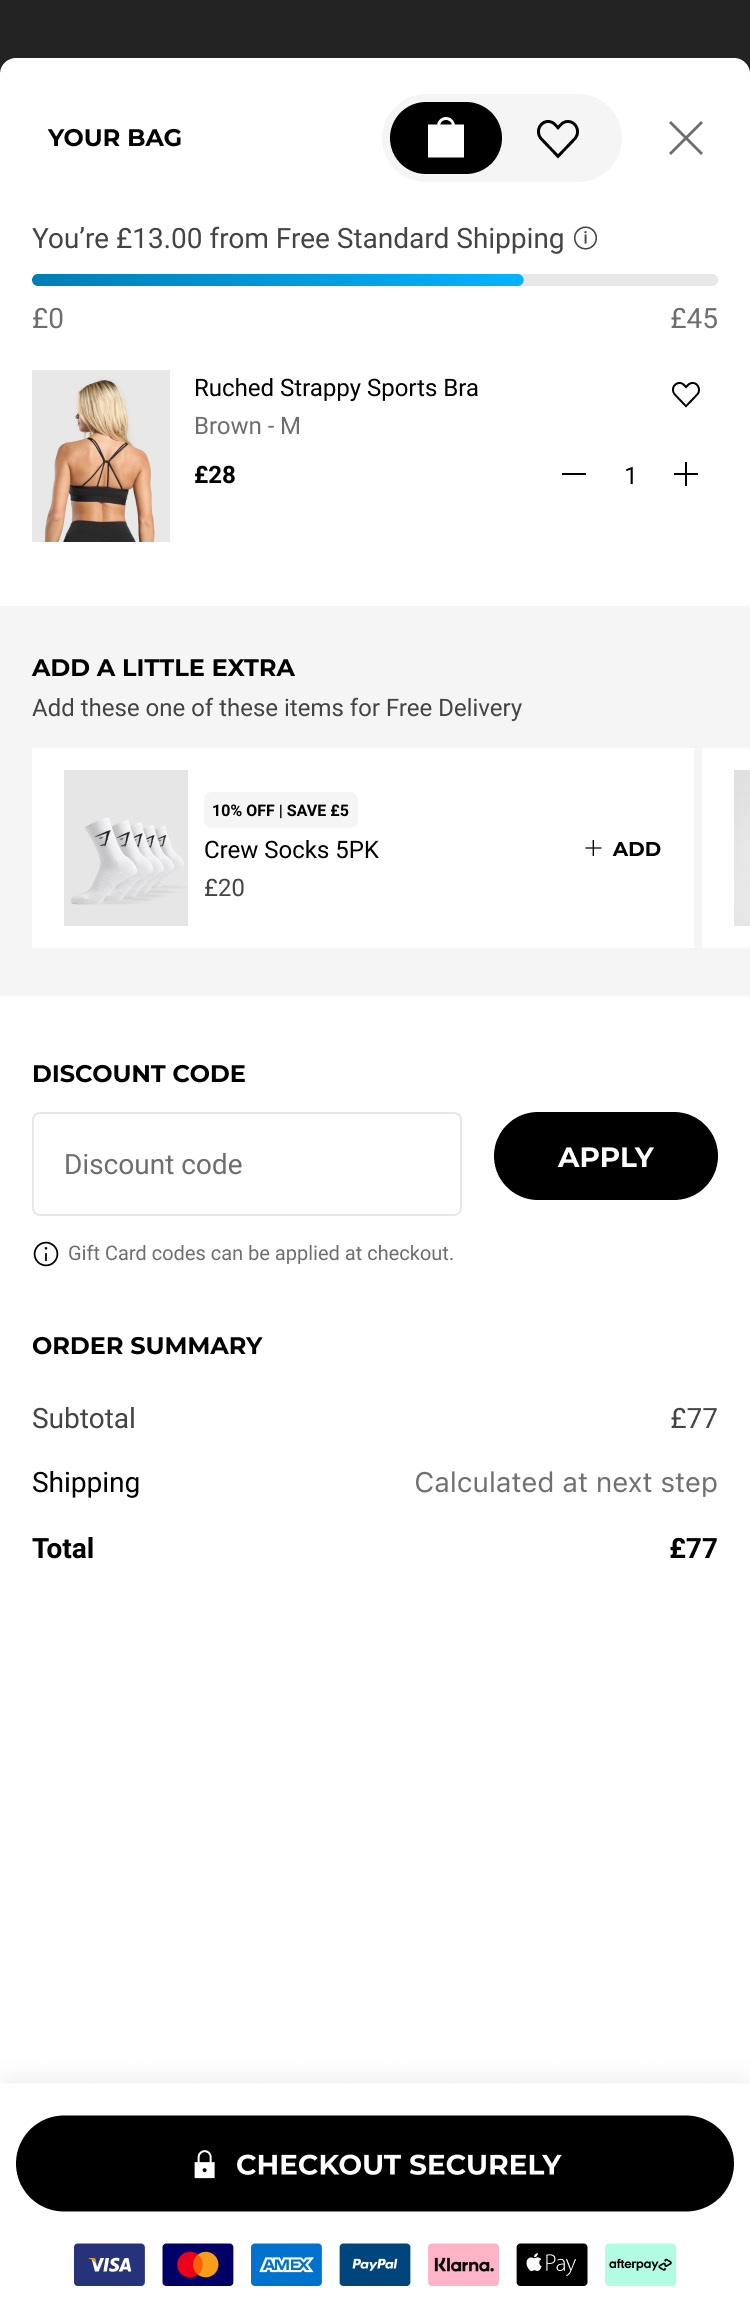The width and height of the screenshot is (750, 2320).
Task: Click the Mastercard payment icon
Action: tap(198, 2265)
